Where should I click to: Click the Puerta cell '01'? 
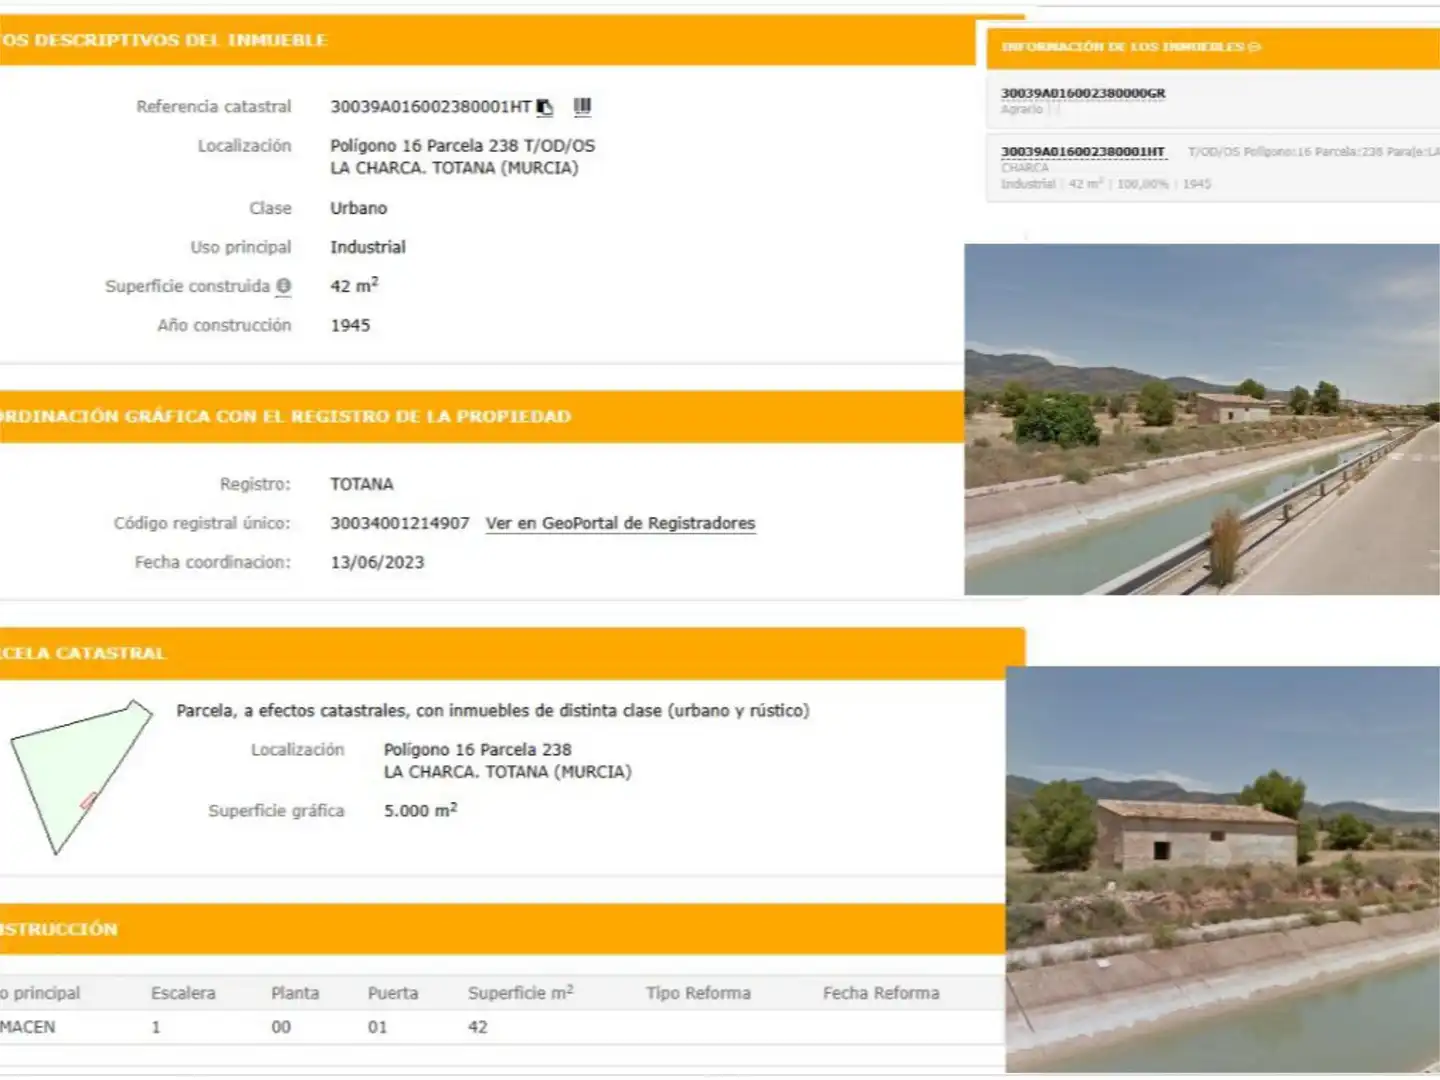click(x=377, y=1027)
